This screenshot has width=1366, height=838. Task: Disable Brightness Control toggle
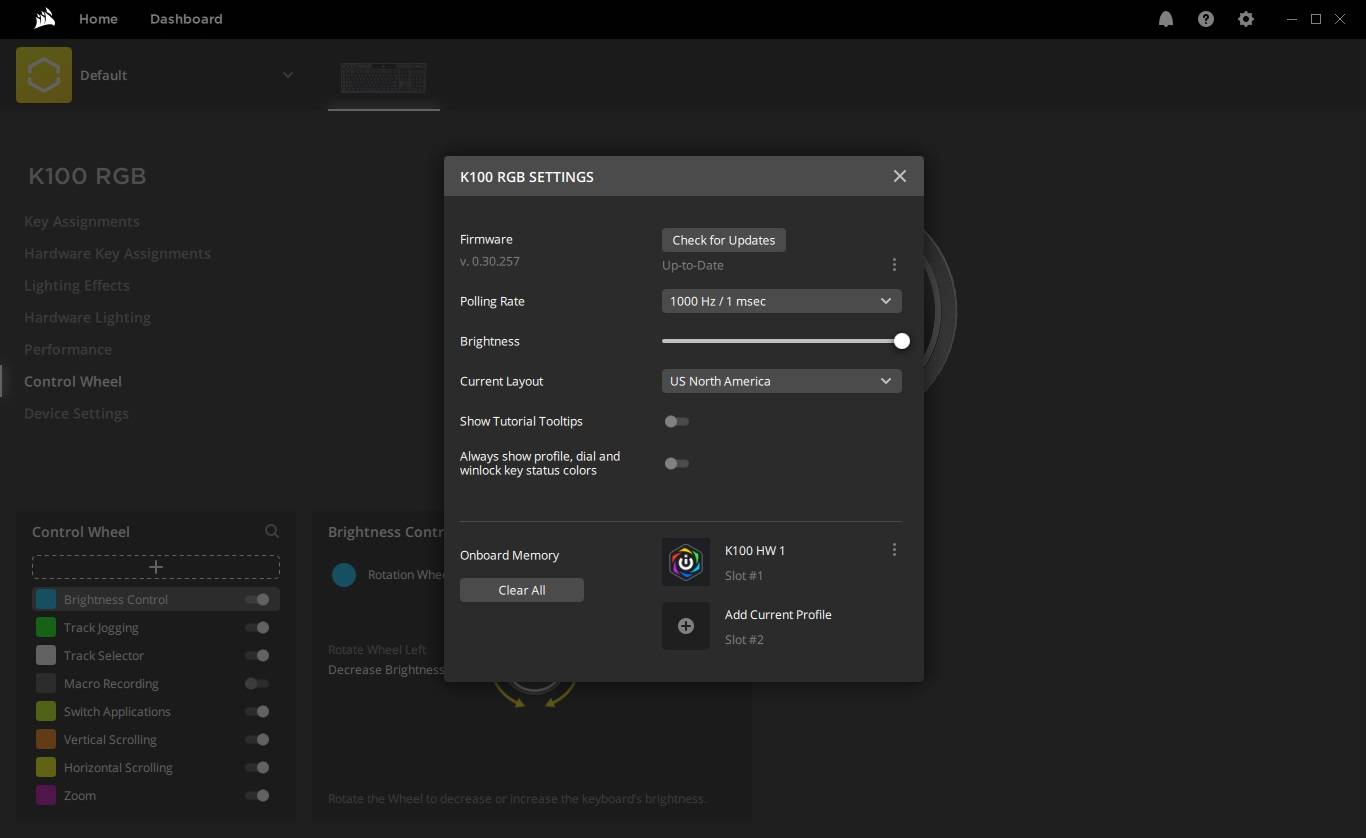[257, 600]
